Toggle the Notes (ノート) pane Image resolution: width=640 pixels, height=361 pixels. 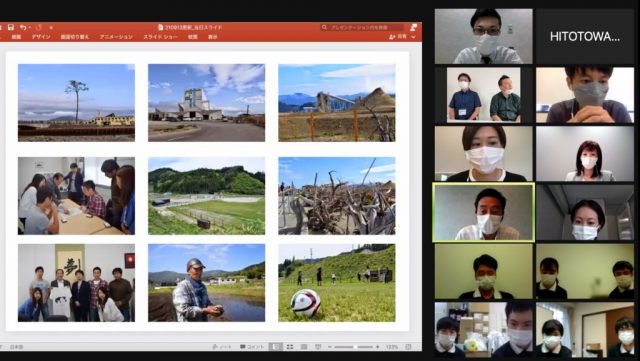pyautogui.click(x=222, y=347)
